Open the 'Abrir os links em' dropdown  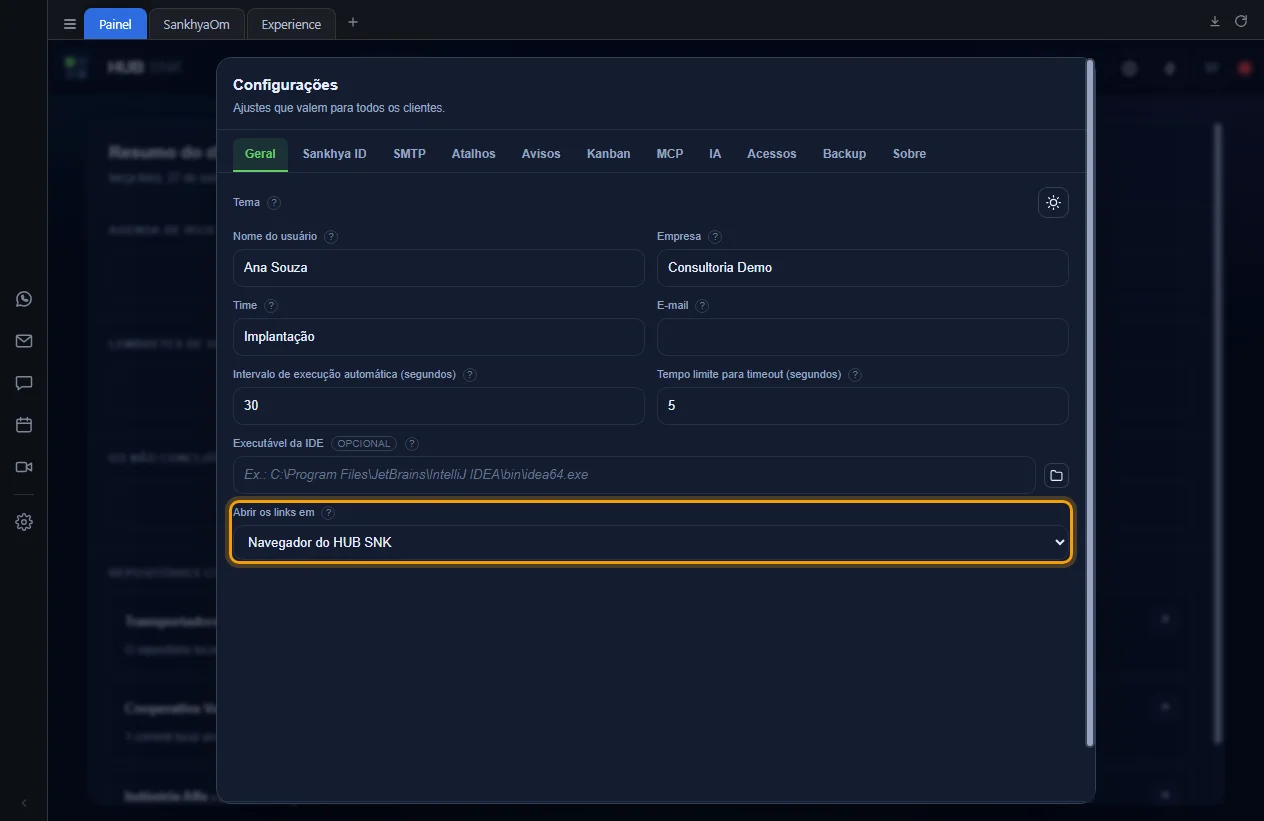[651, 542]
